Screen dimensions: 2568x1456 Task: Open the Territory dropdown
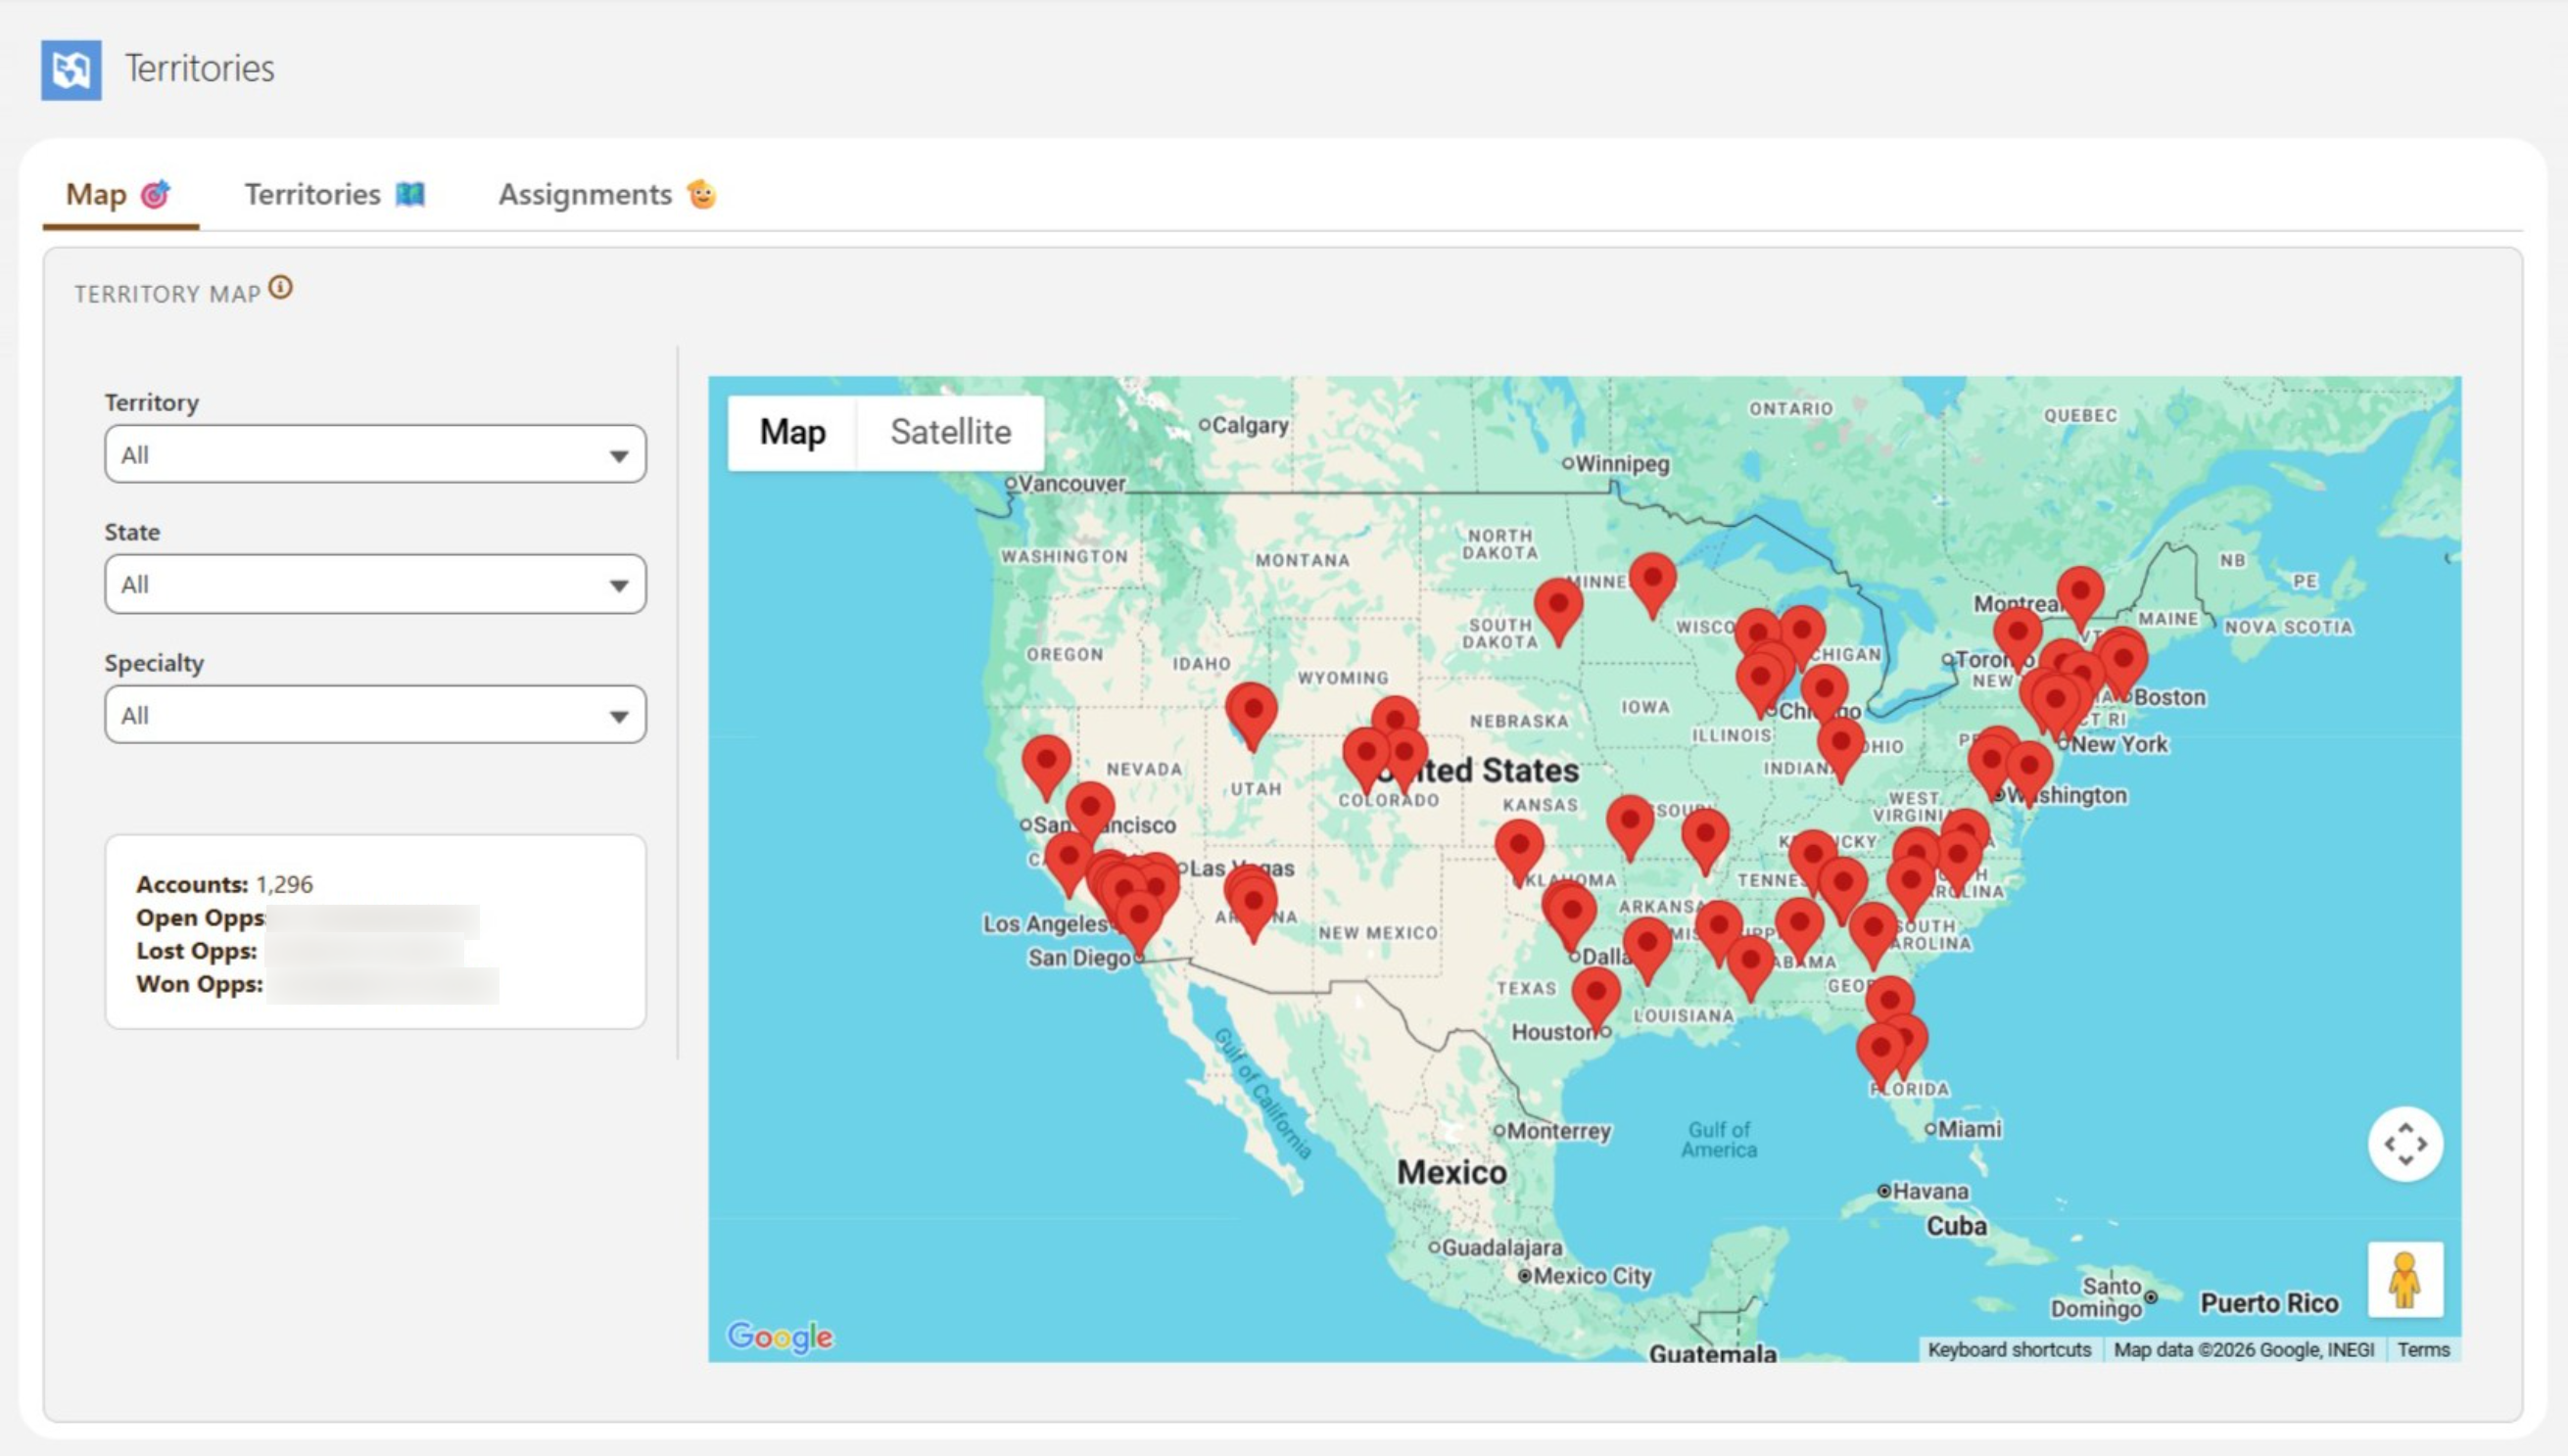(375, 455)
